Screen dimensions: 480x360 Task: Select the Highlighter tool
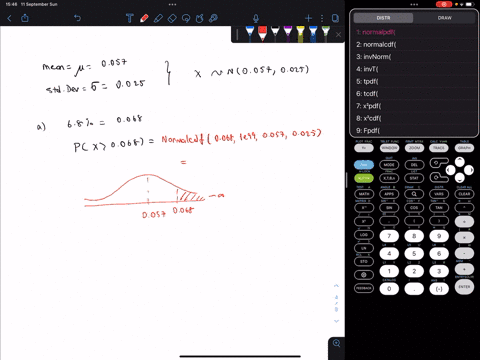coord(158,18)
